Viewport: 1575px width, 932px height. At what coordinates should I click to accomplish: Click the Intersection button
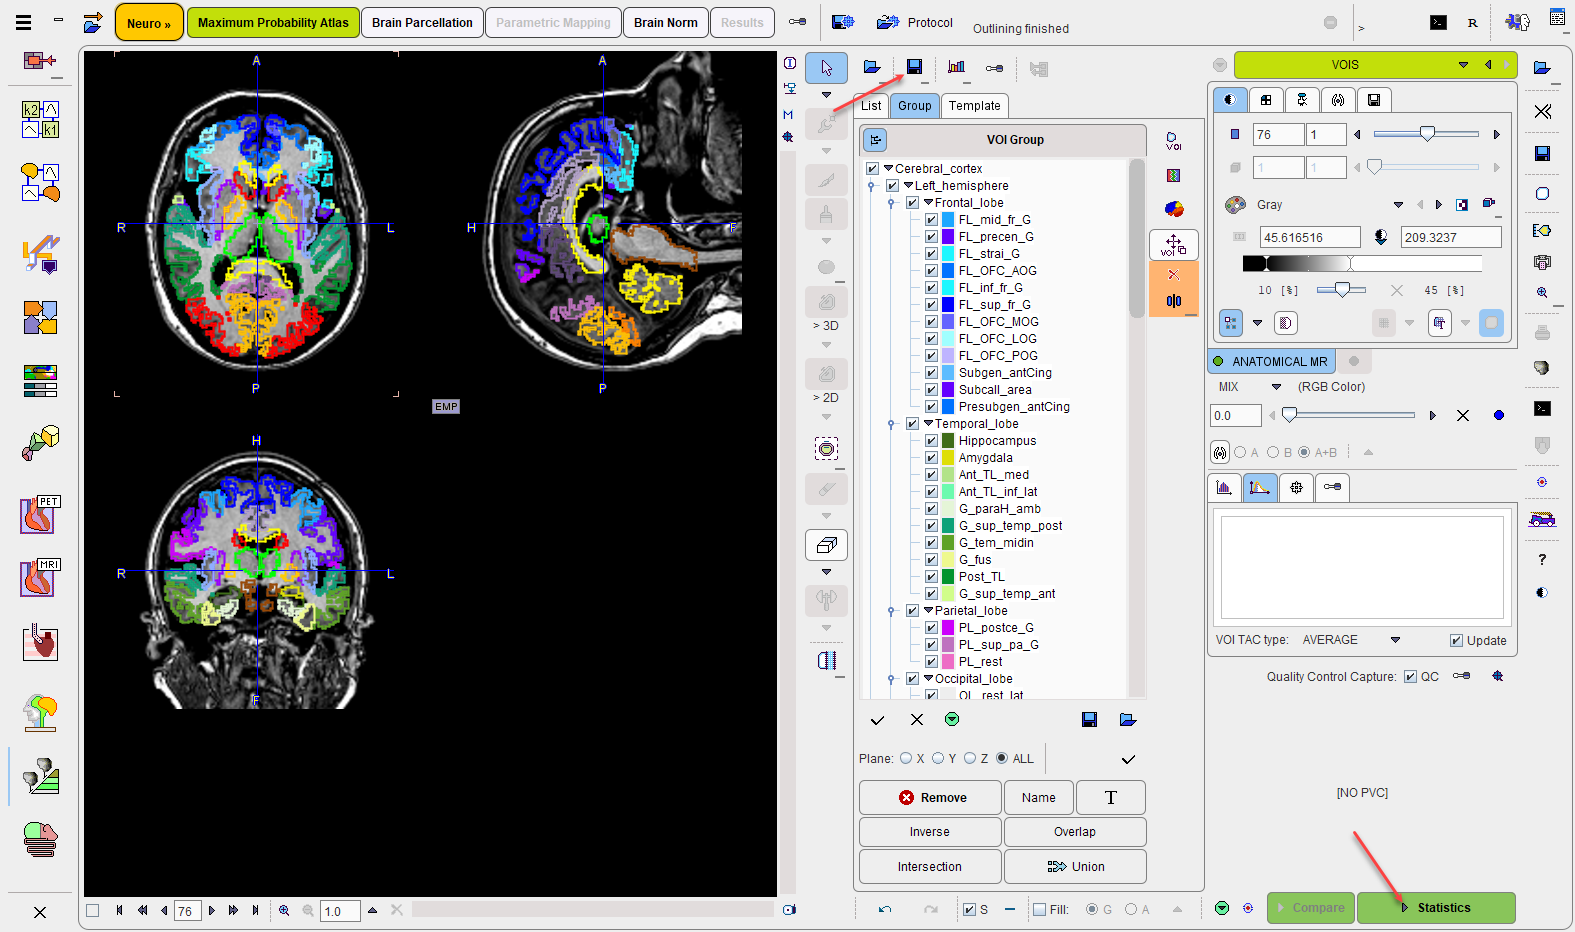(930, 867)
